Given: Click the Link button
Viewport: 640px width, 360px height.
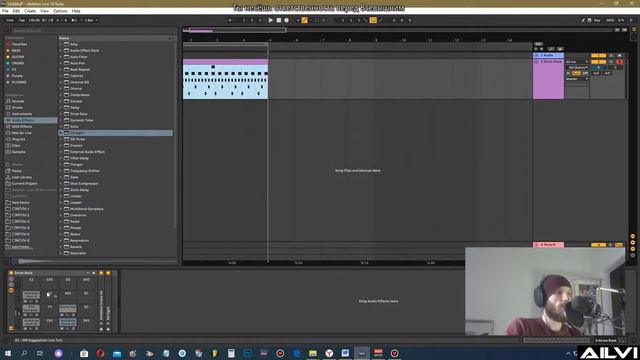Looking at the screenshot, I should pyautogui.click(x=10, y=20).
